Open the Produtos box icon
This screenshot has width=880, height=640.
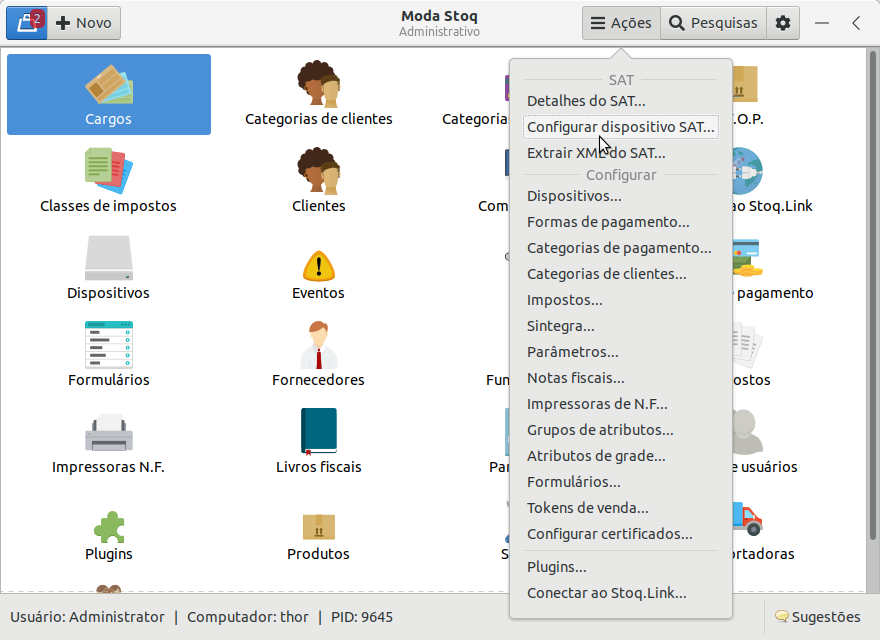tap(318, 536)
